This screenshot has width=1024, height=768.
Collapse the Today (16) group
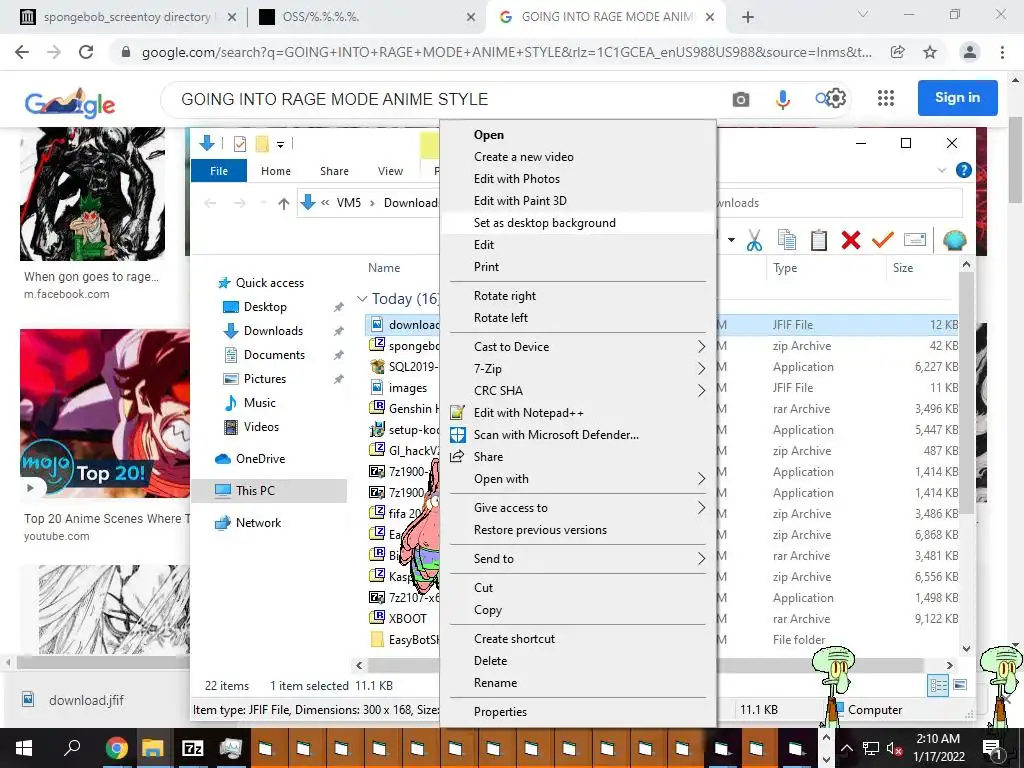362,298
